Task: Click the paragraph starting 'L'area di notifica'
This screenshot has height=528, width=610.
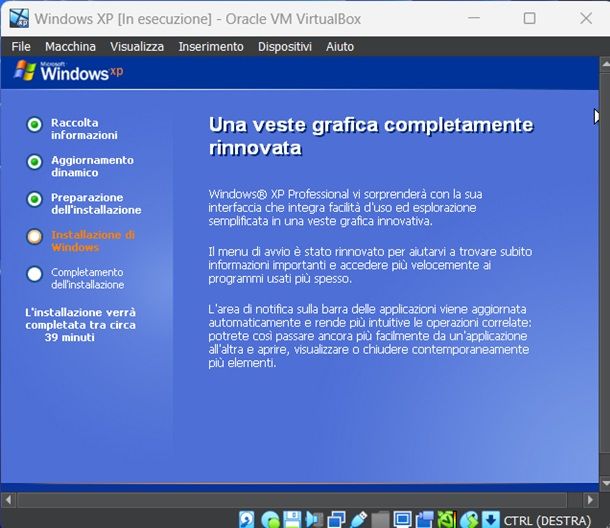Action: 370,336
